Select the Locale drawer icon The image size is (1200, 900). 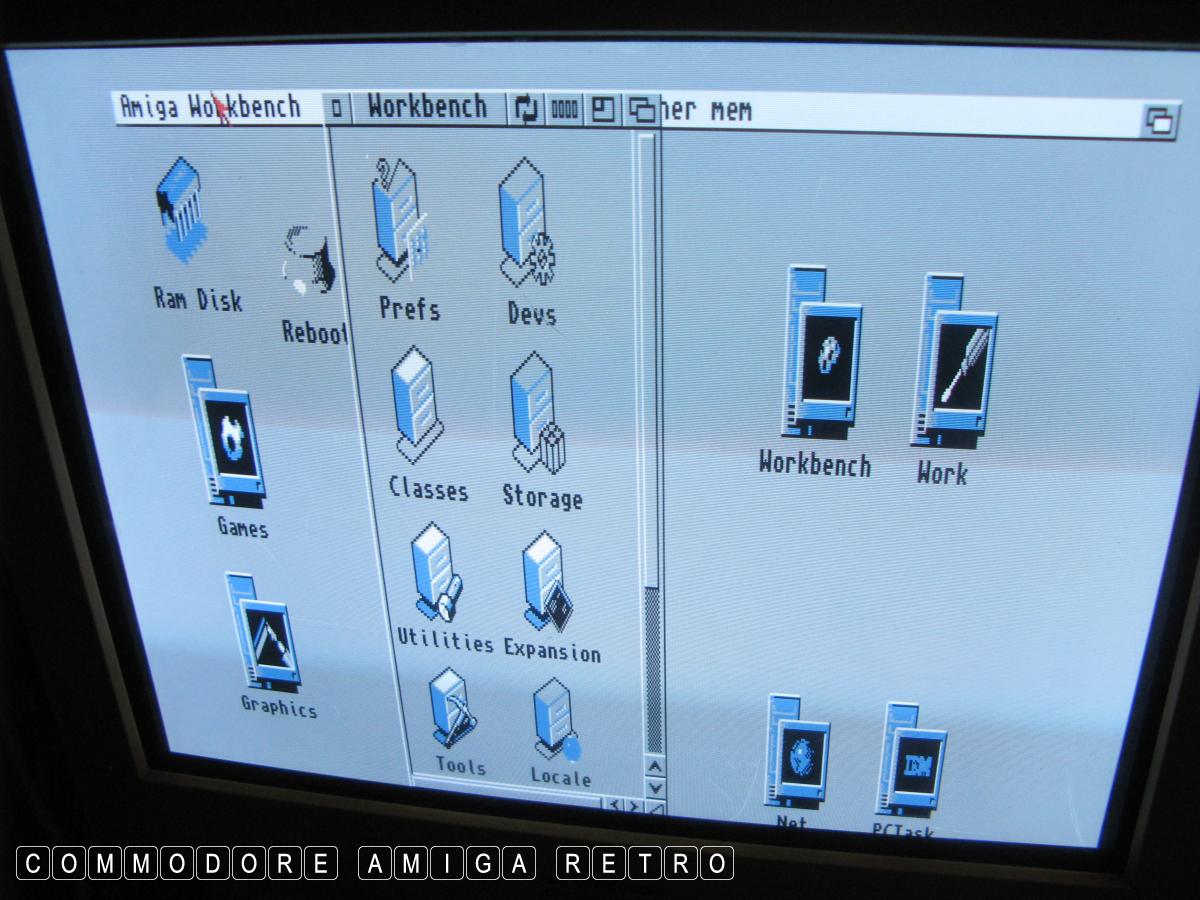[x=557, y=720]
